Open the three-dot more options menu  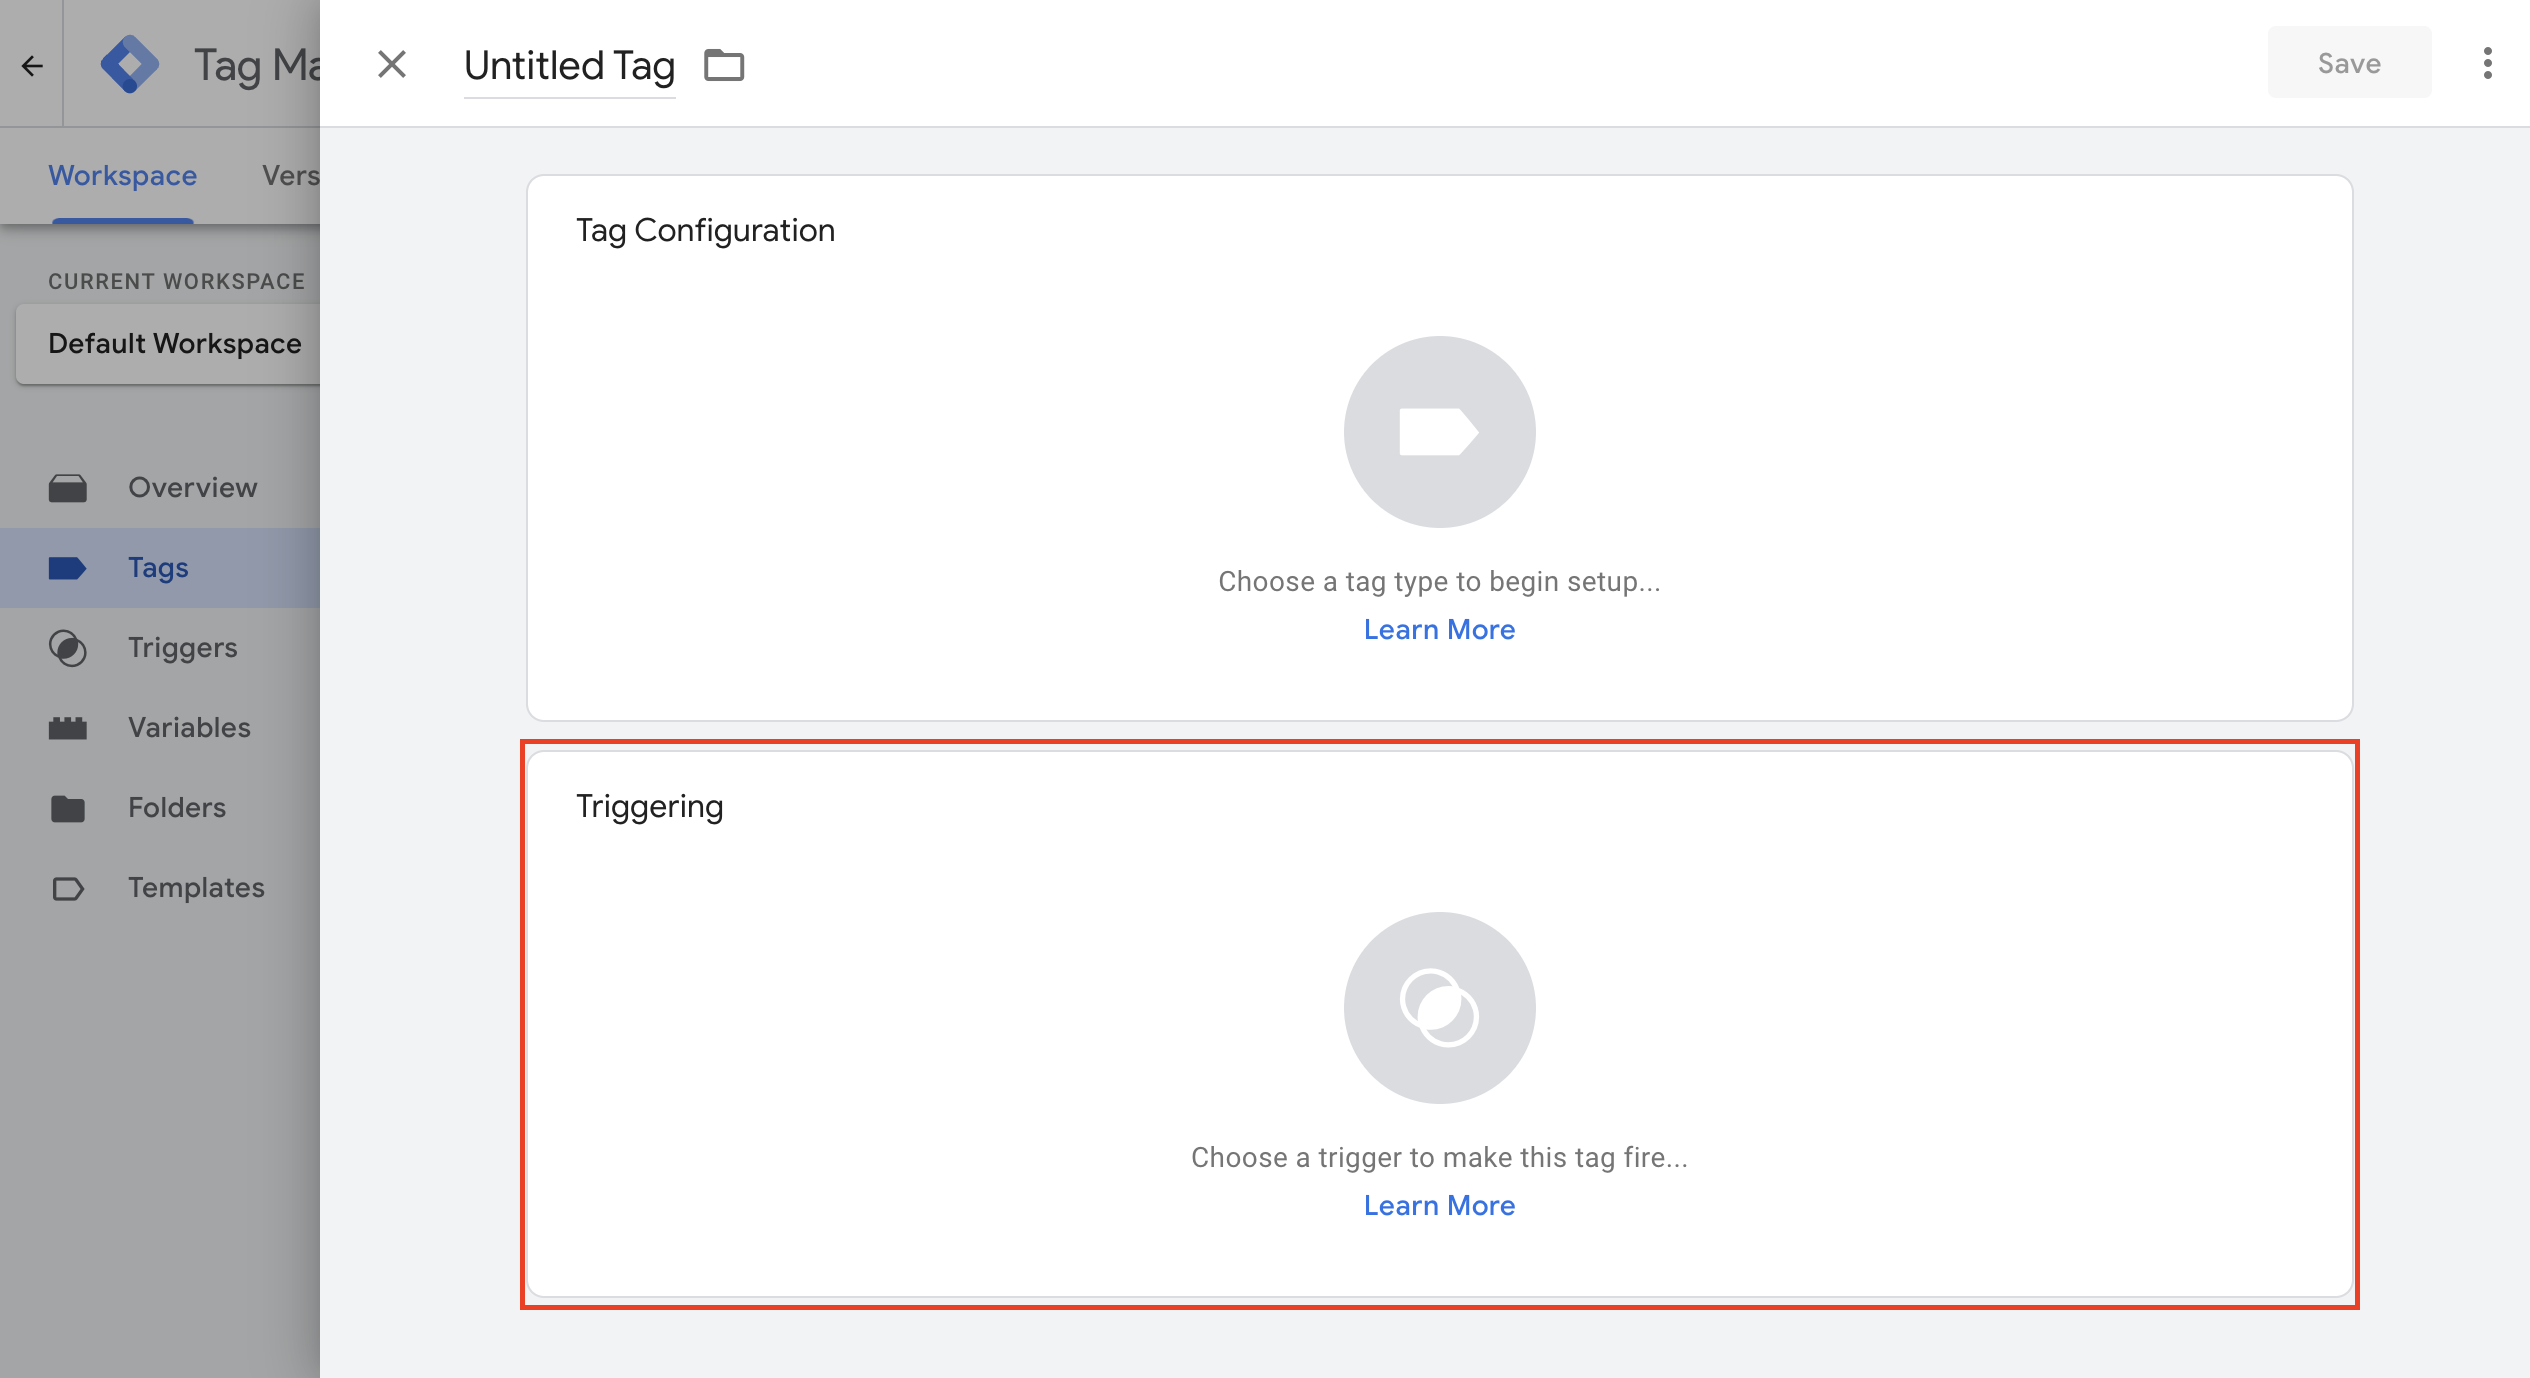pos(2488,63)
